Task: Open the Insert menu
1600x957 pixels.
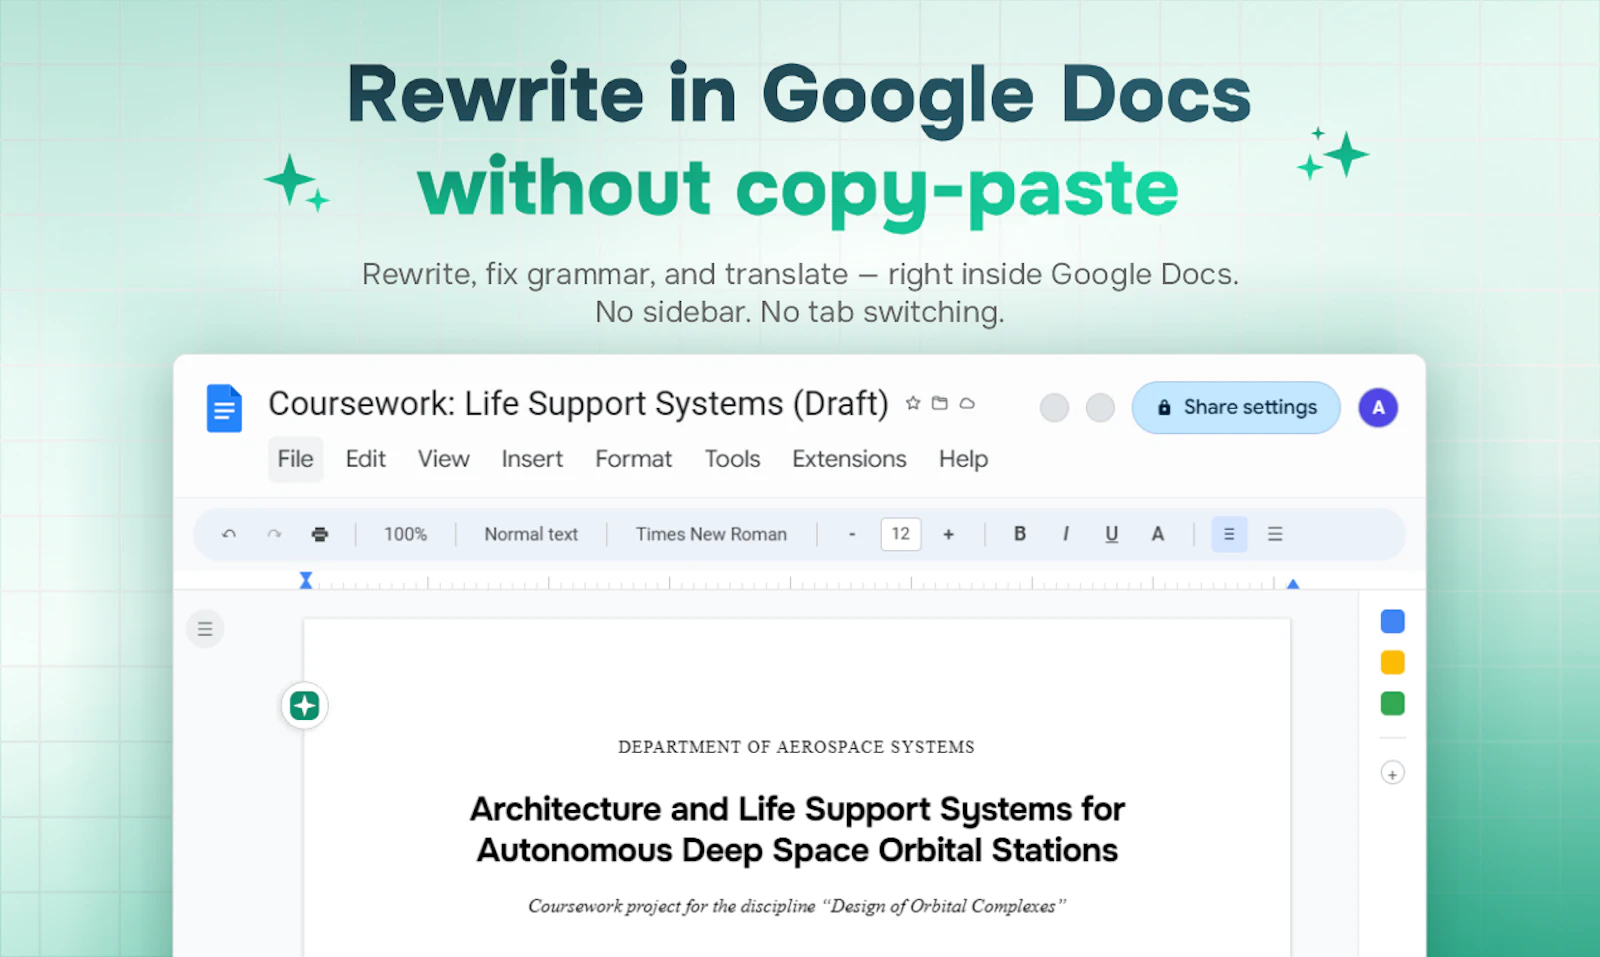Action: (x=532, y=459)
